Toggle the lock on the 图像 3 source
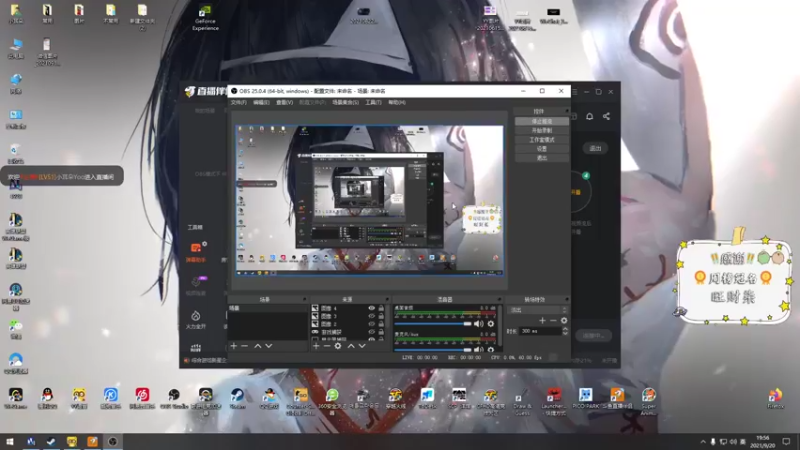 point(381,316)
